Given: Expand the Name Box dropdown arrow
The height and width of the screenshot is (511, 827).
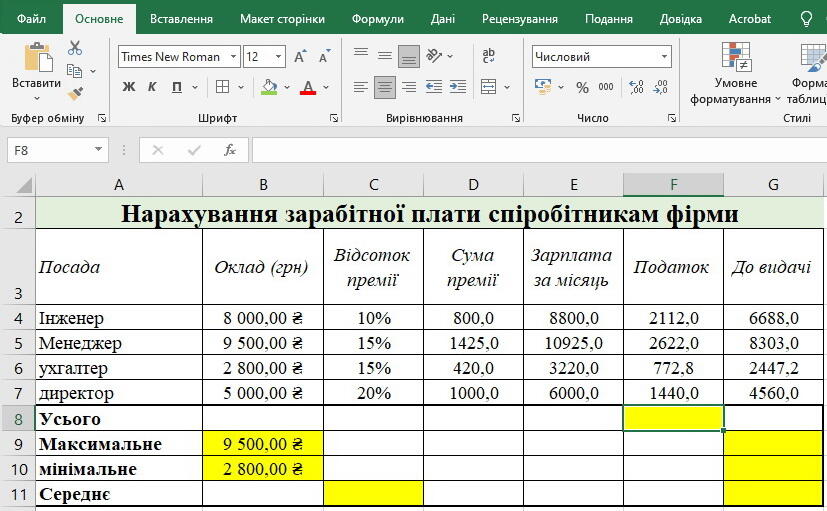Looking at the screenshot, I should tap(99, 150).
